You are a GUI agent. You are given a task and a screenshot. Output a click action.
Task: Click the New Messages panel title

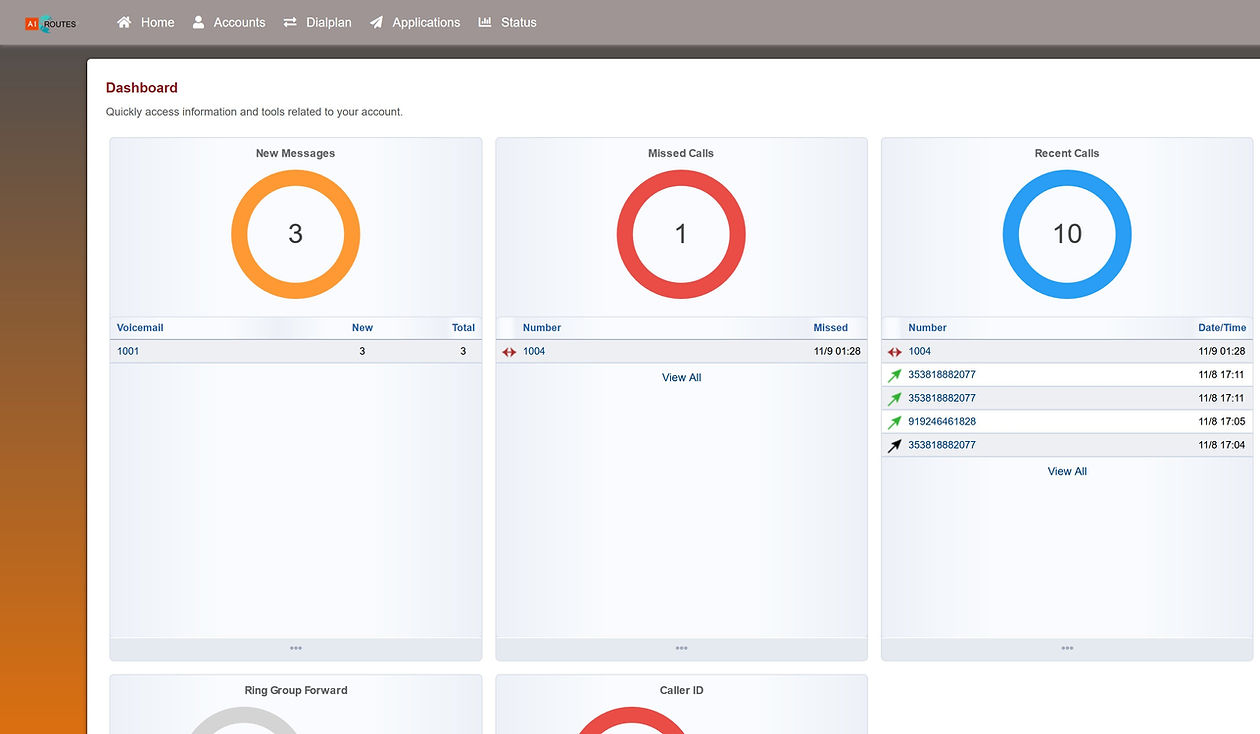click(x=295, y=153)
